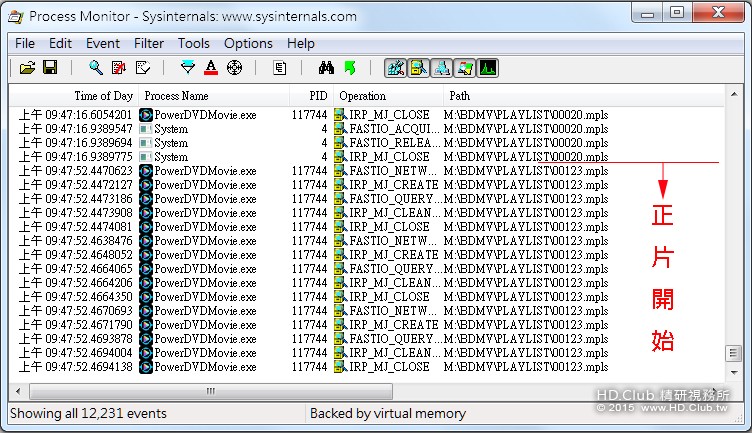Open the Help menu

(301, 44)
